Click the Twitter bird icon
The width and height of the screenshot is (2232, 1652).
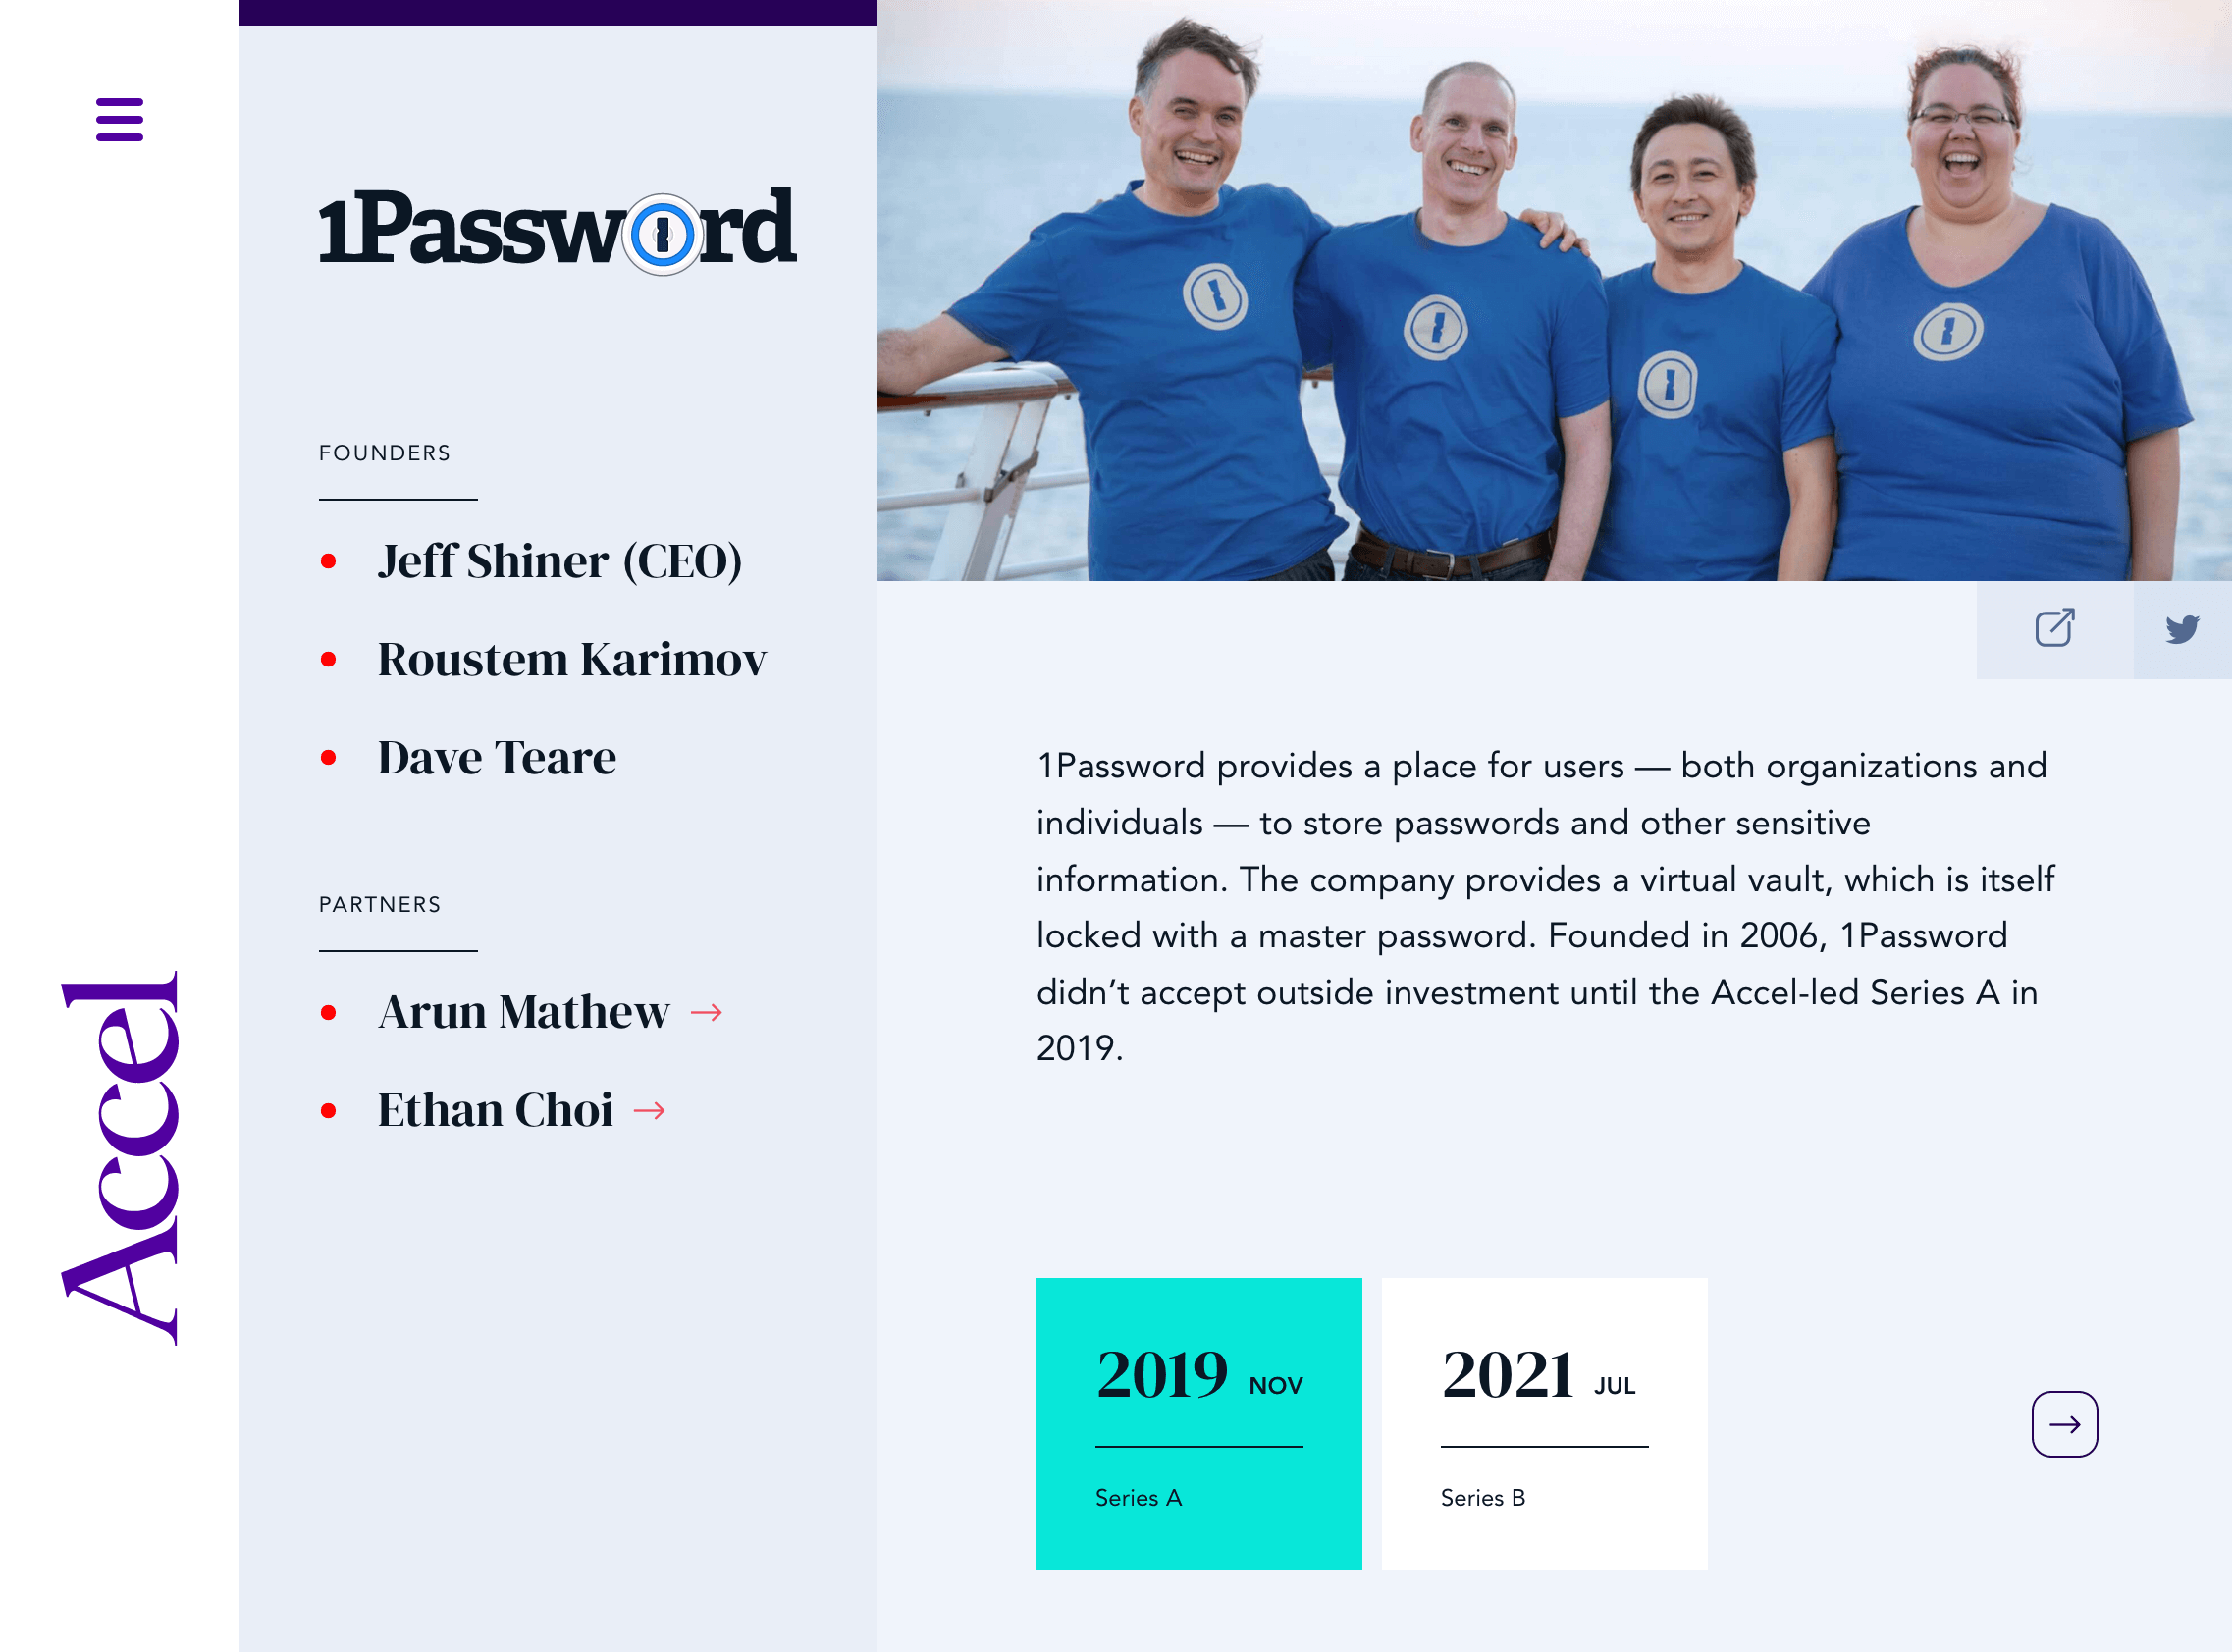[x=2183, y=628]
